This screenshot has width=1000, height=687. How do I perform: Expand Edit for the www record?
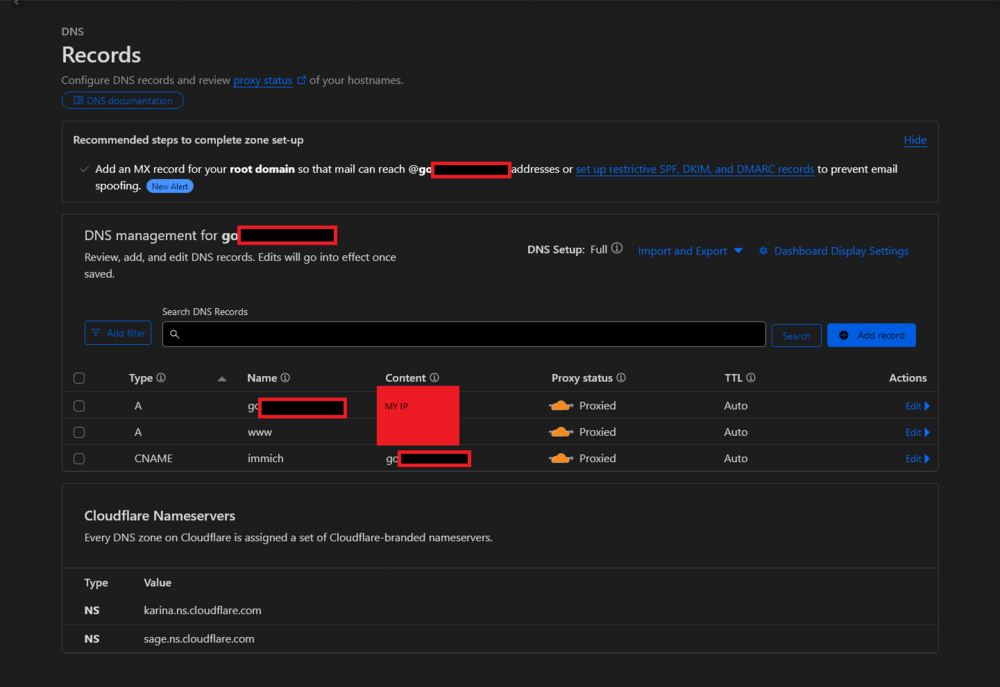917,432
